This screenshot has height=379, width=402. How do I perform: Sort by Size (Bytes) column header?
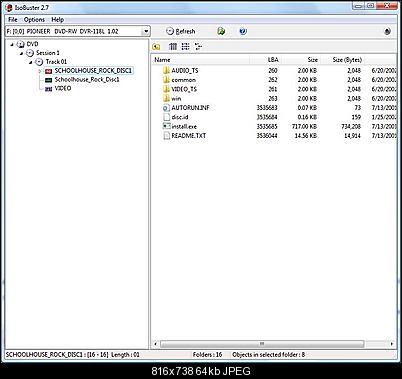[343, 60]
